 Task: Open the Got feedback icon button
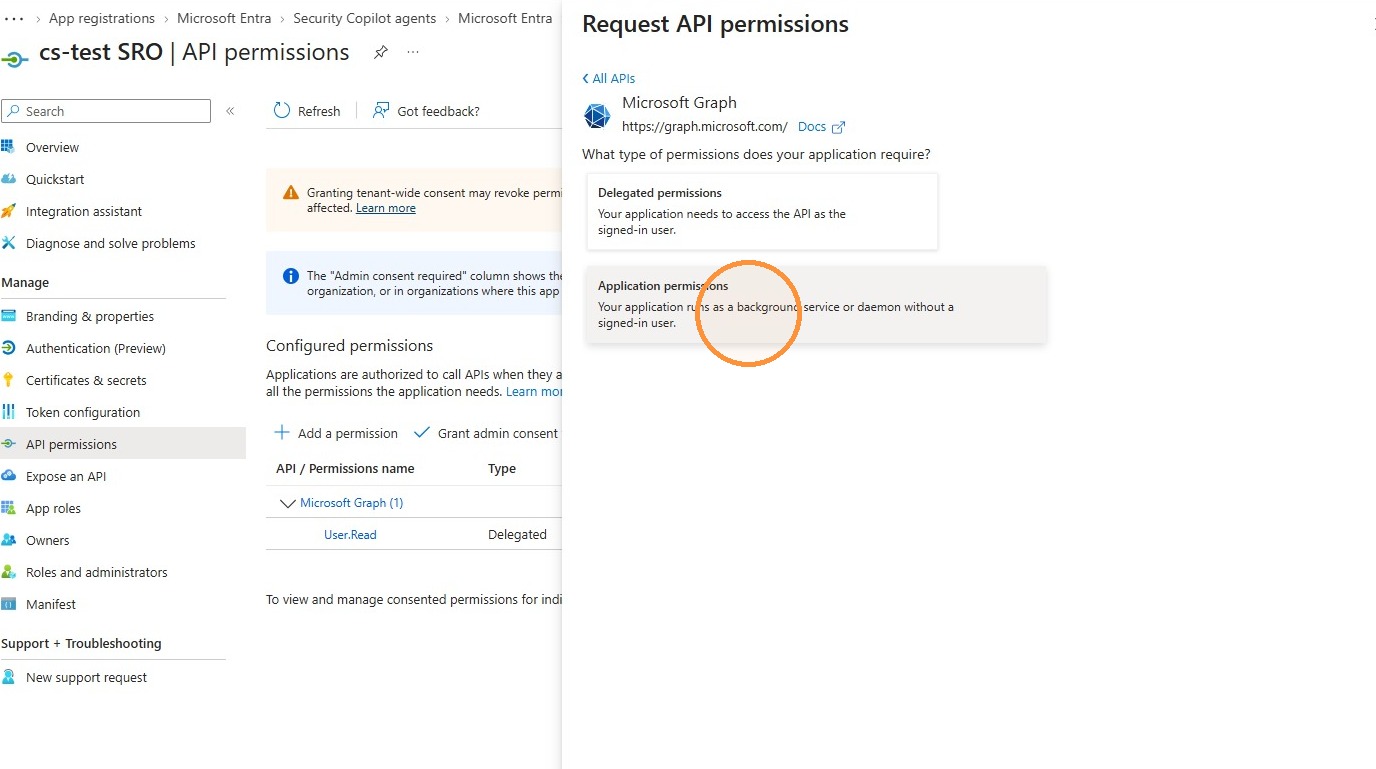(381, 111)
